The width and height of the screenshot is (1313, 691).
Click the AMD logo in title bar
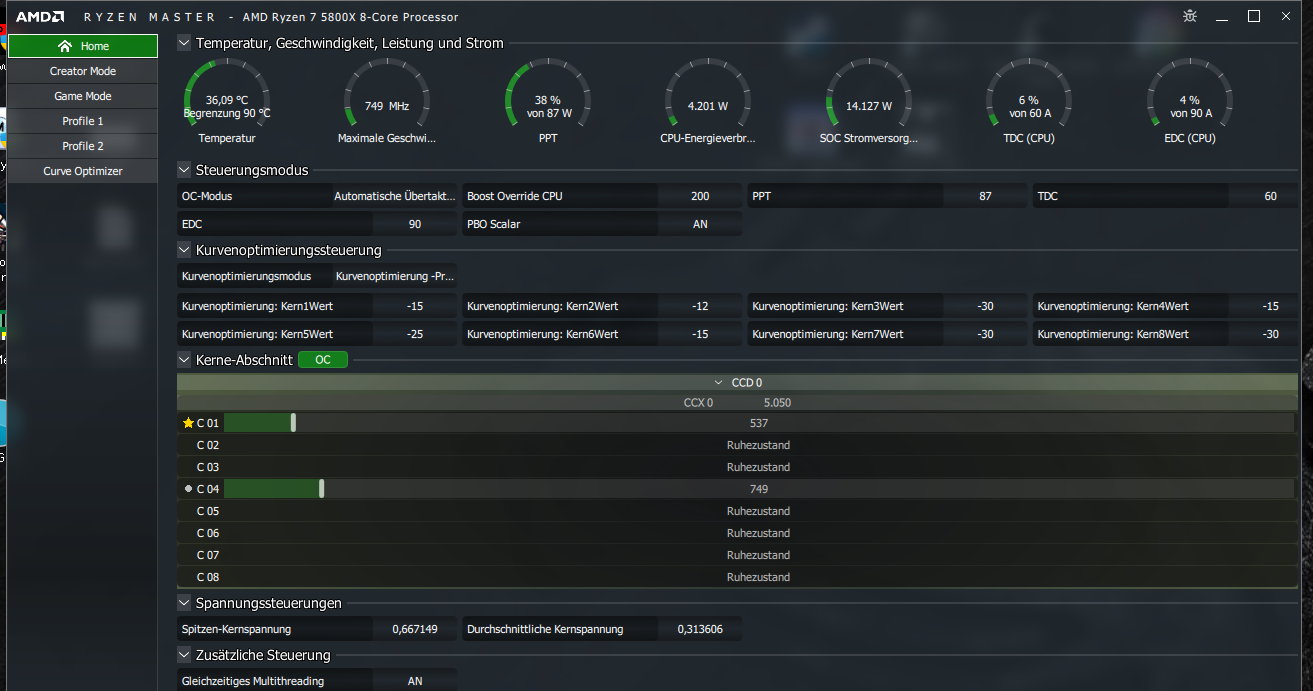tap(40, 17)
